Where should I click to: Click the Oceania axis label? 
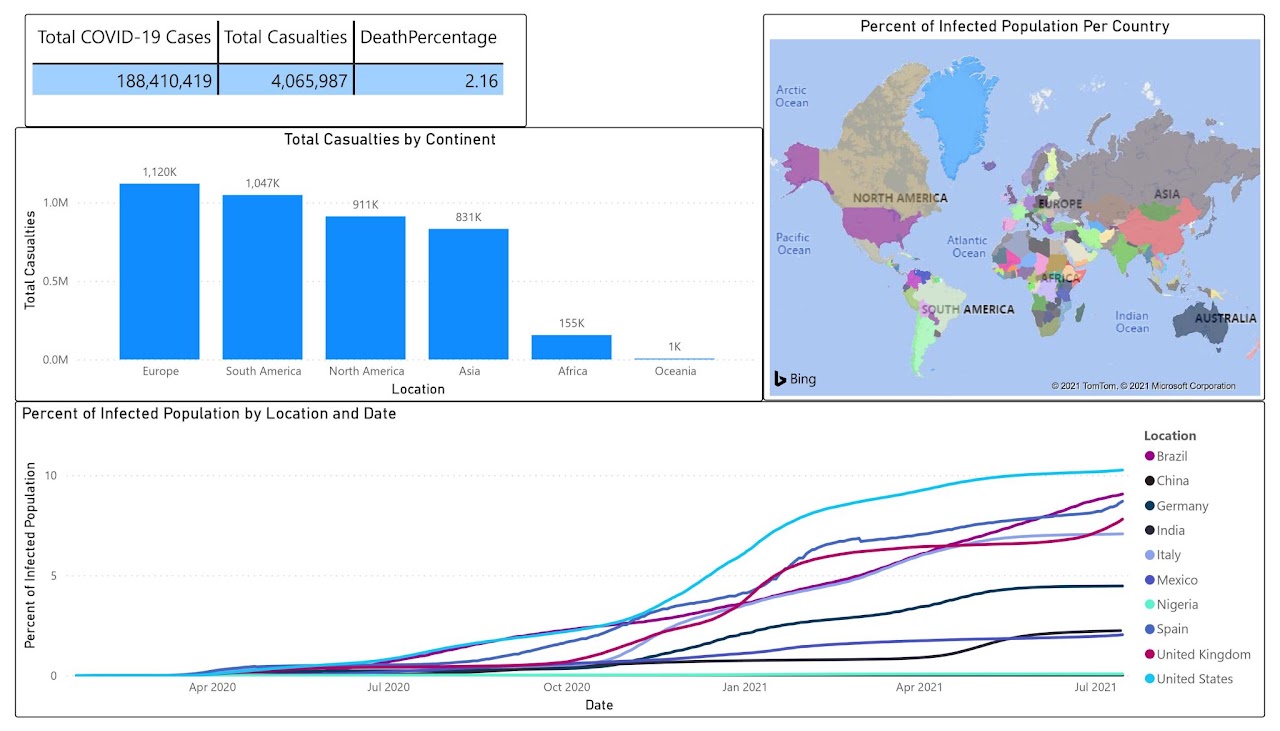point(675,372)
